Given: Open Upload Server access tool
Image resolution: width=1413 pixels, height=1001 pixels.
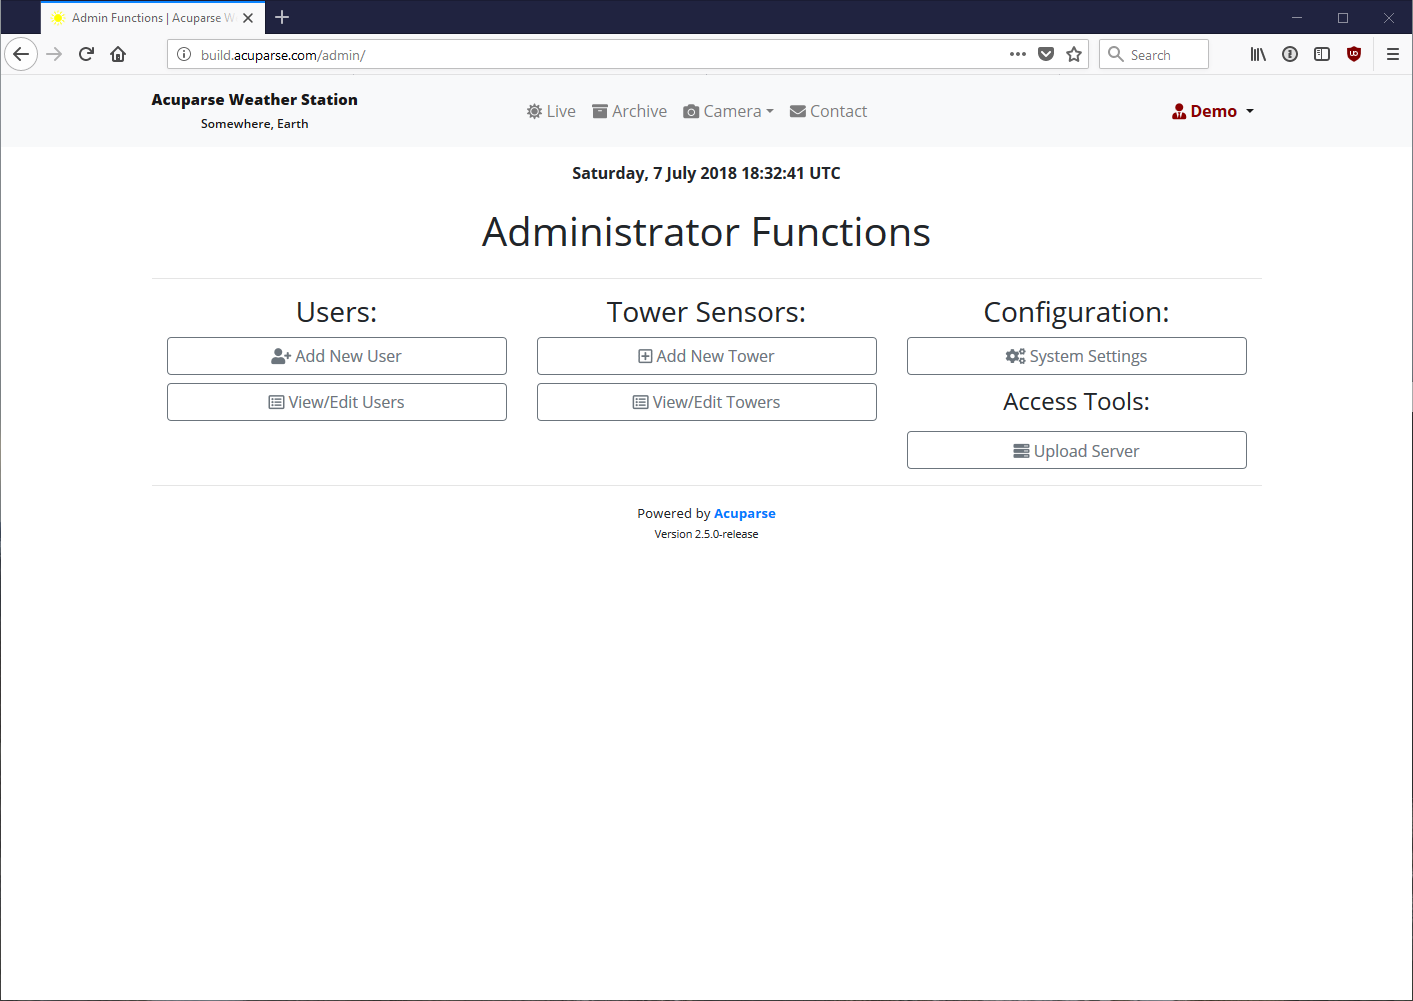Looking at the screenshot, I should click(x=1077, y=450).
